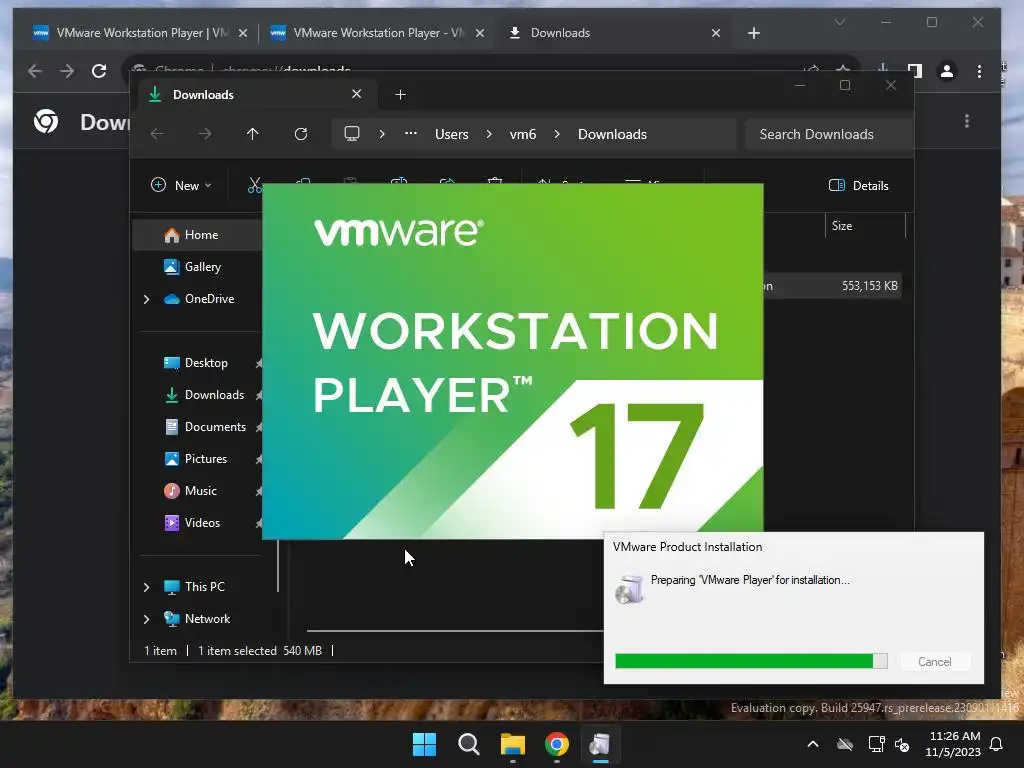Go up one folder level
This screenshot has width=1024, height=768.
(253, 134)
